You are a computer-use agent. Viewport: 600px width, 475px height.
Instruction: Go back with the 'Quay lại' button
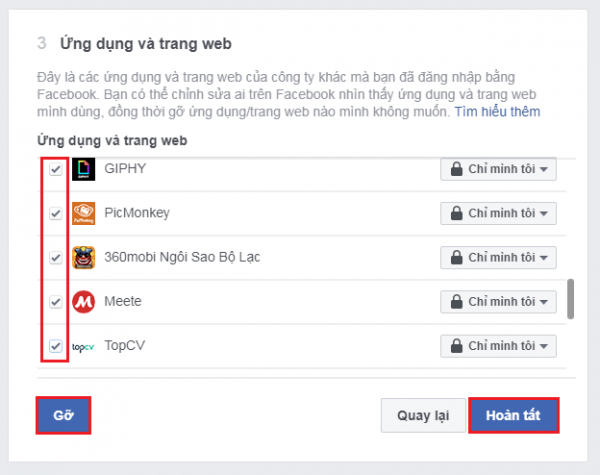point(423,415)
